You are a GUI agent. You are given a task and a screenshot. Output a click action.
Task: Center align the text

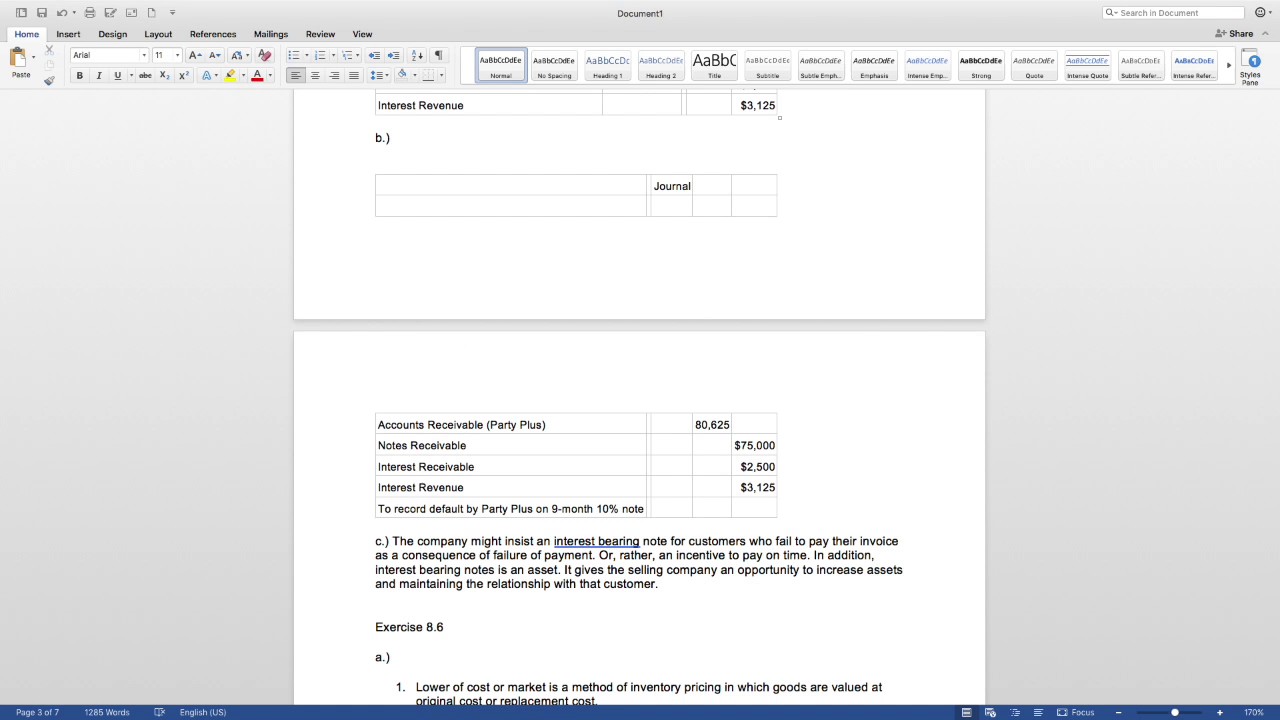click(x=315, y=76)
